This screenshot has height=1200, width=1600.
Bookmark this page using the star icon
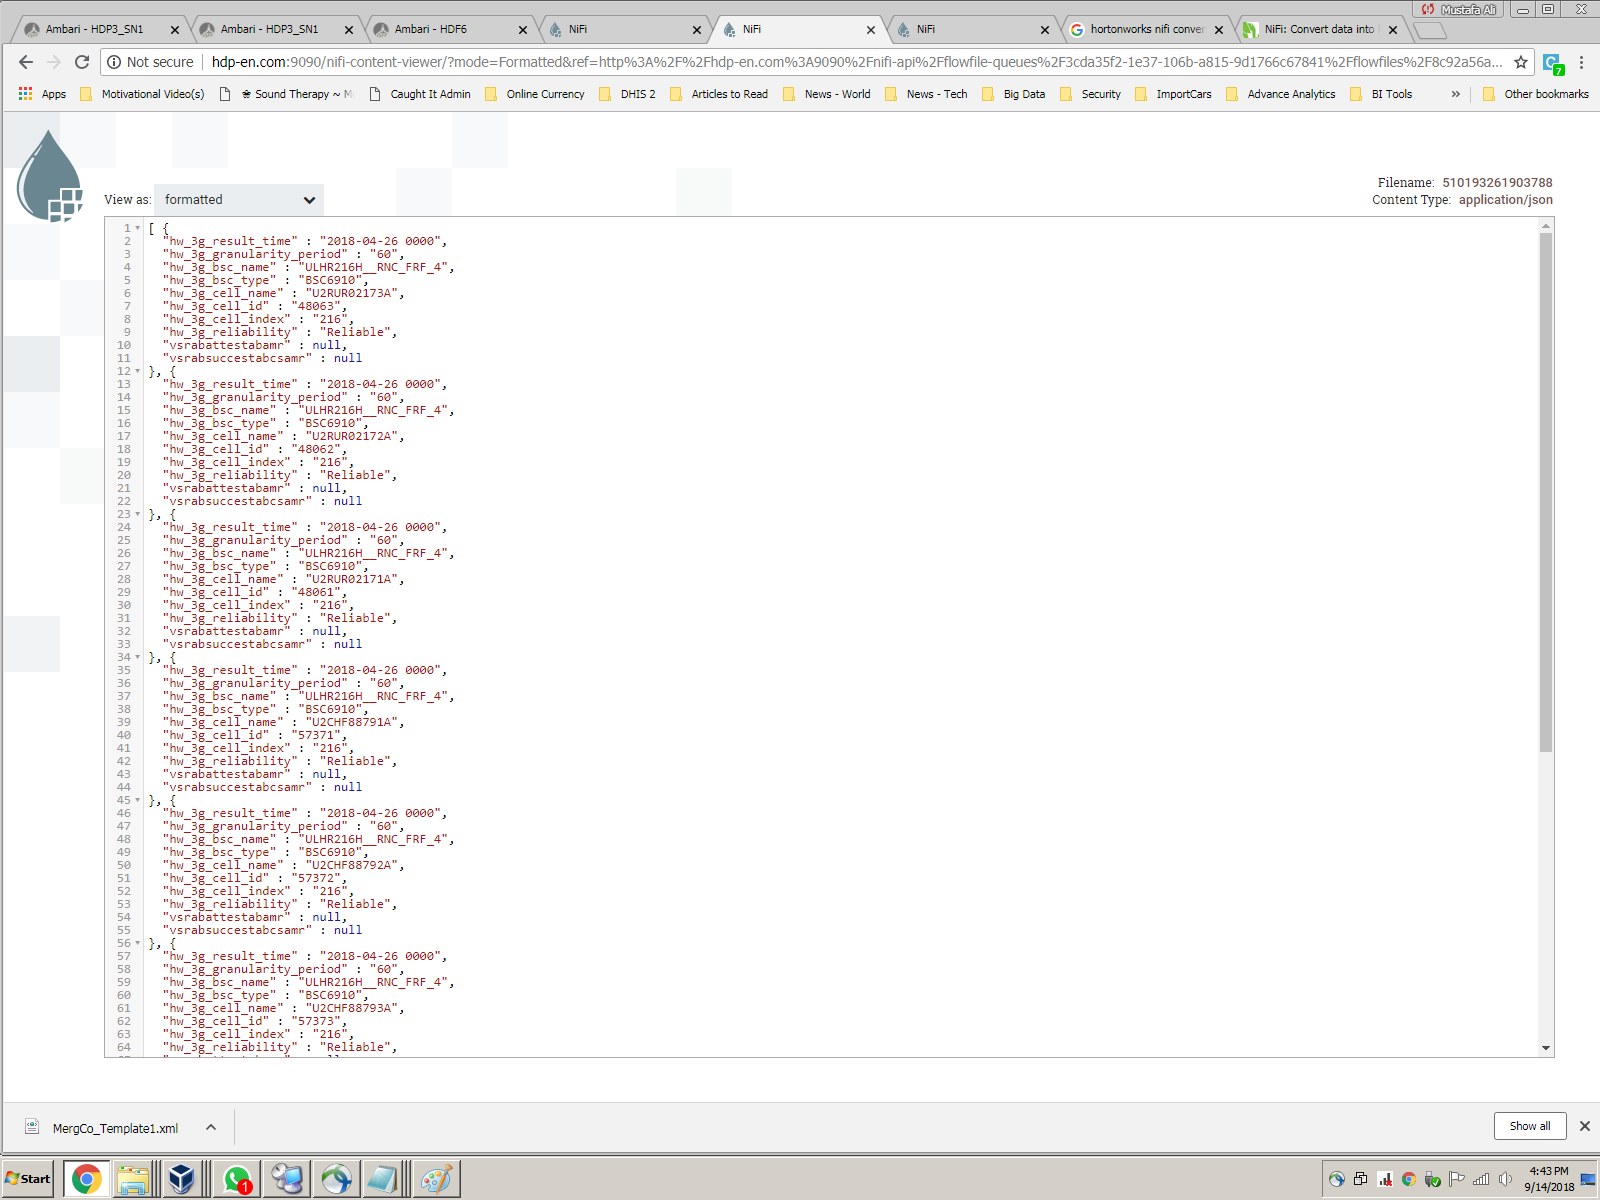click(1523, 61)
